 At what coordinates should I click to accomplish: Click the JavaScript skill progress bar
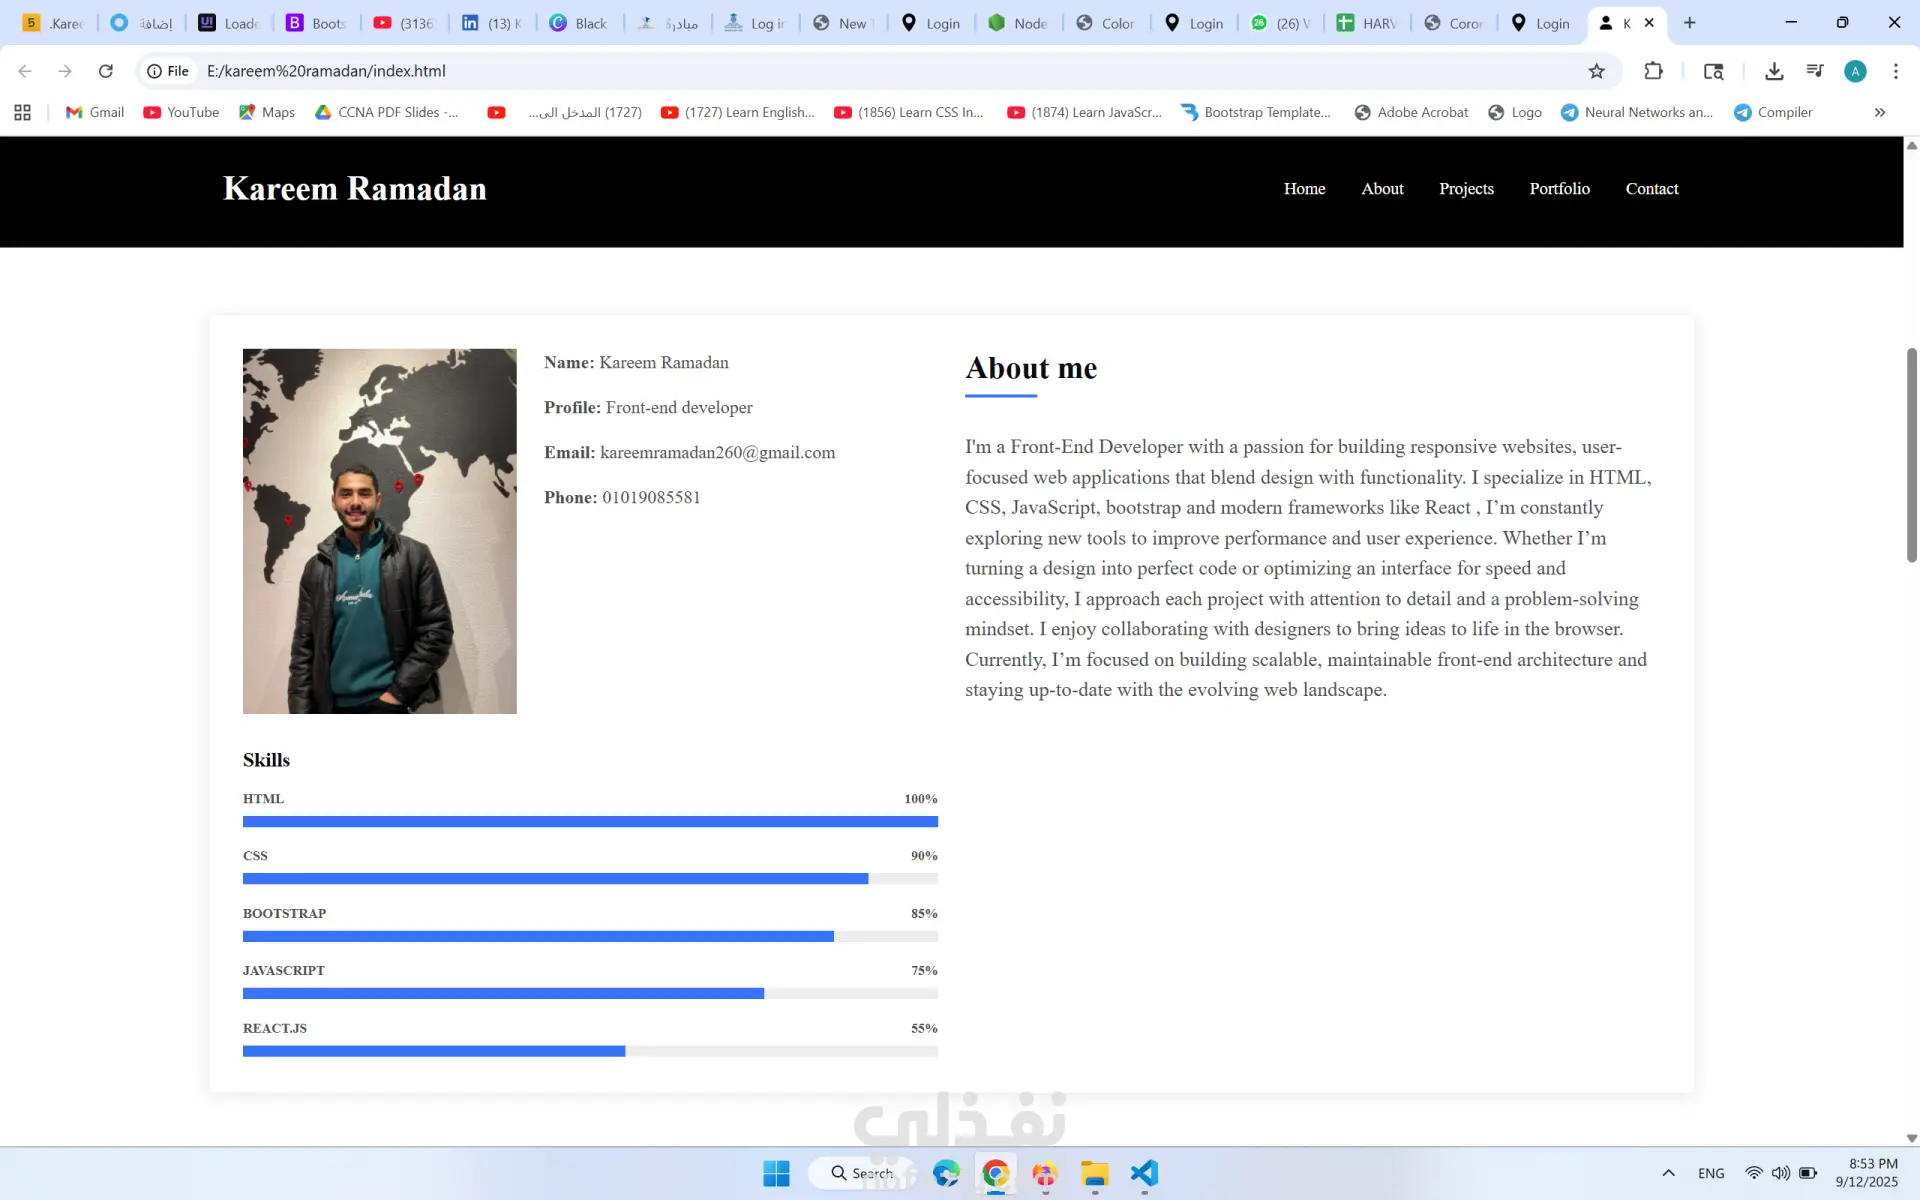point(590,994)
